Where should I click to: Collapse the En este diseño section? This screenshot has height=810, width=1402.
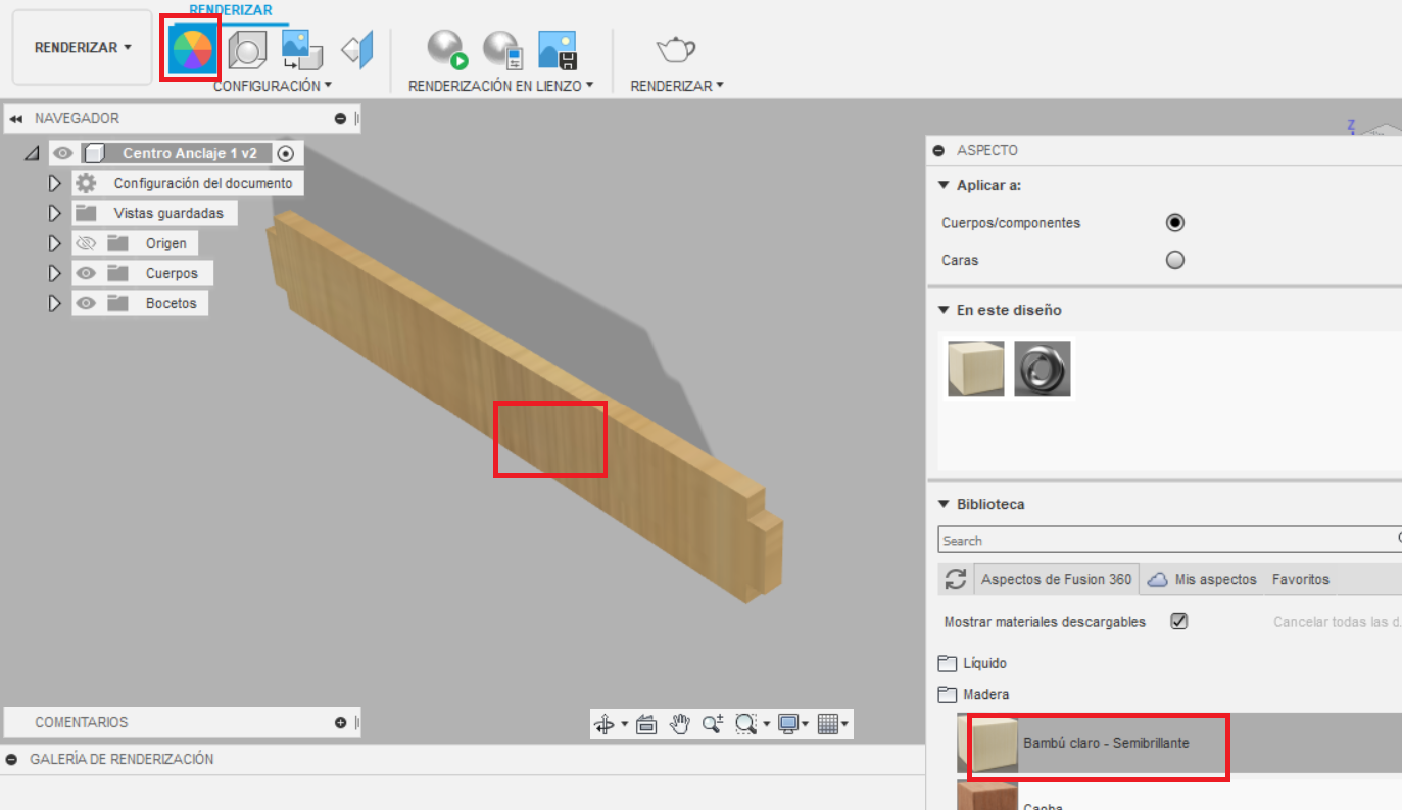[943, 310]
